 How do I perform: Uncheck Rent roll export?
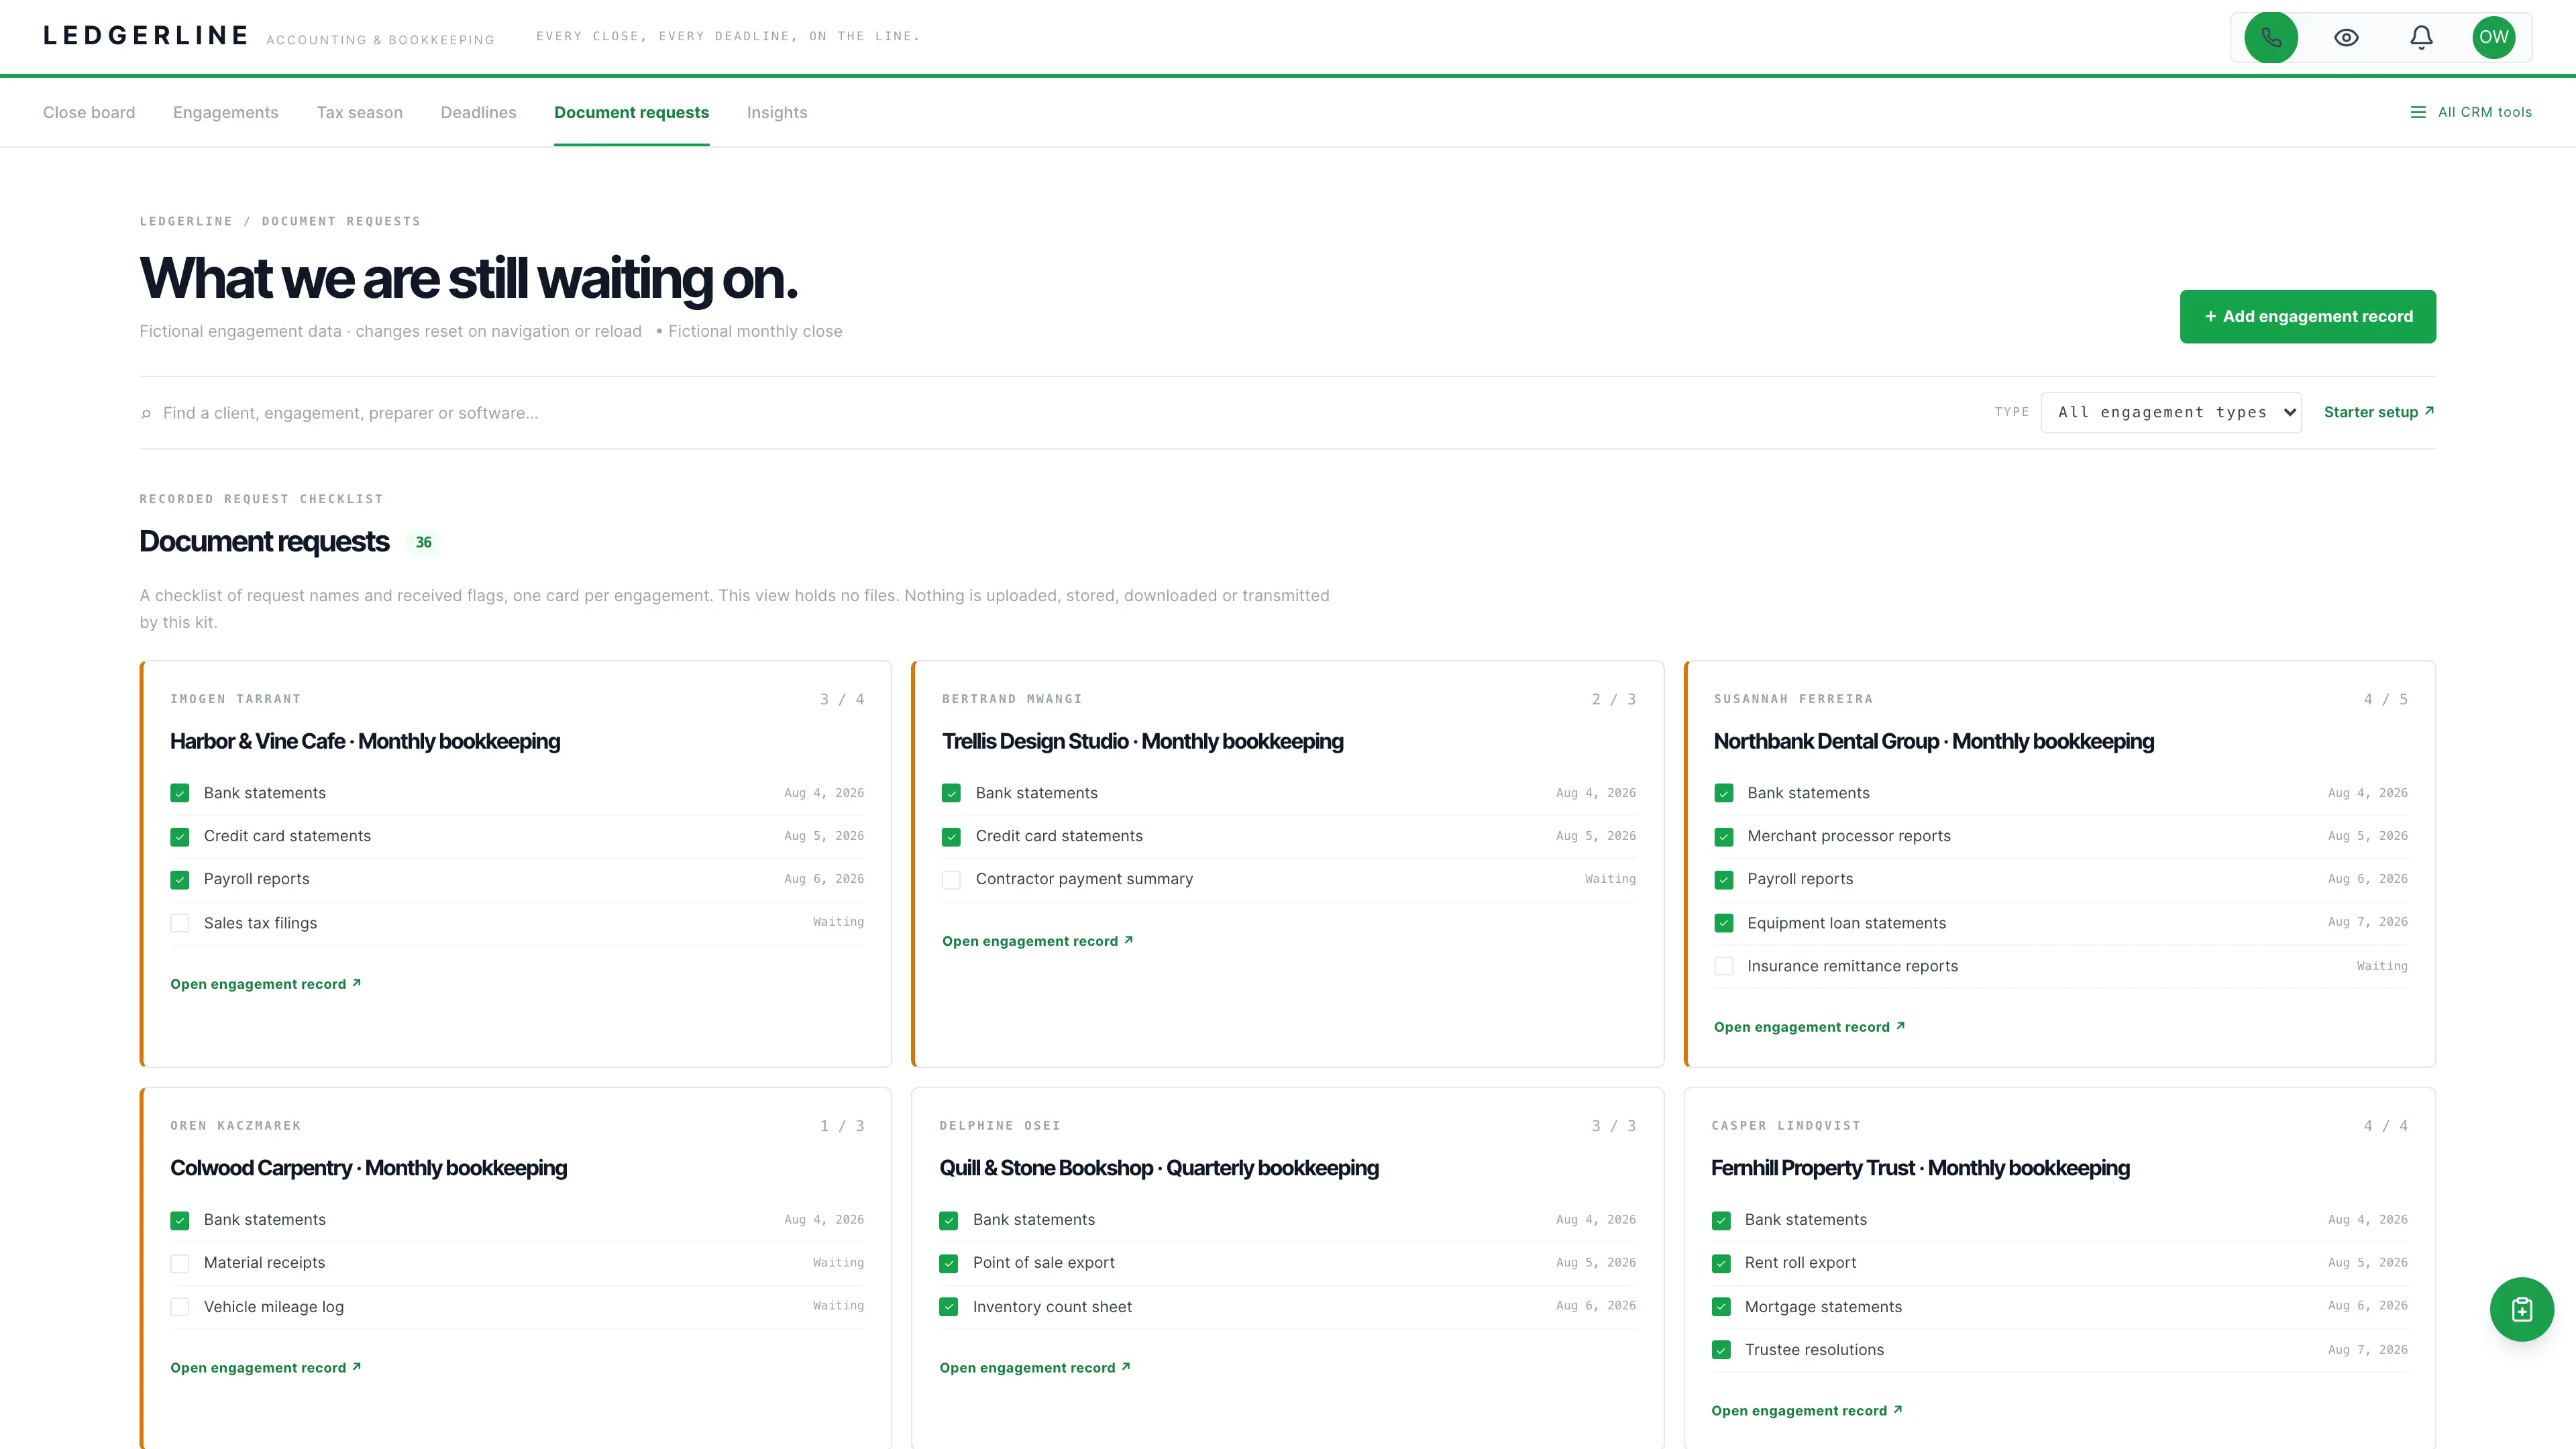[1721, 1263]
